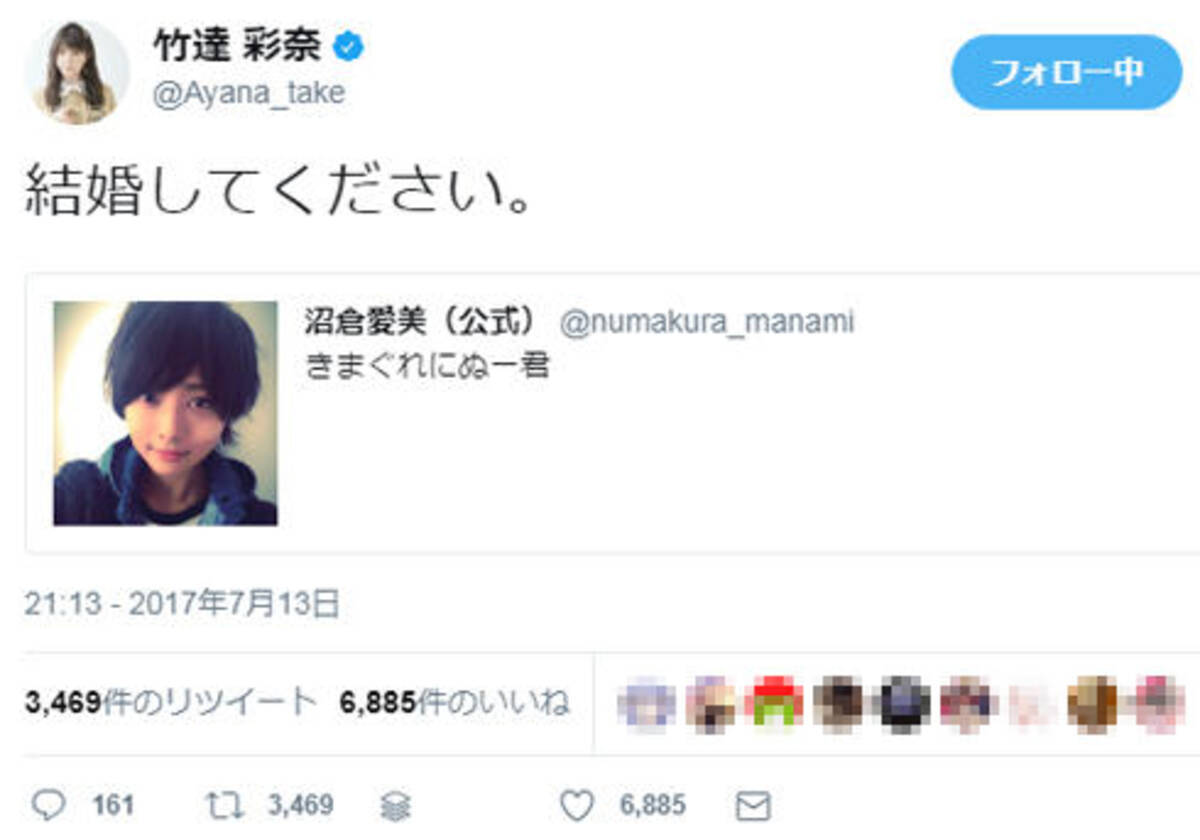Click the timestamp 21:13 - 2017年7月13日
Screen dimensions: 1200x840
pos(182,604)
